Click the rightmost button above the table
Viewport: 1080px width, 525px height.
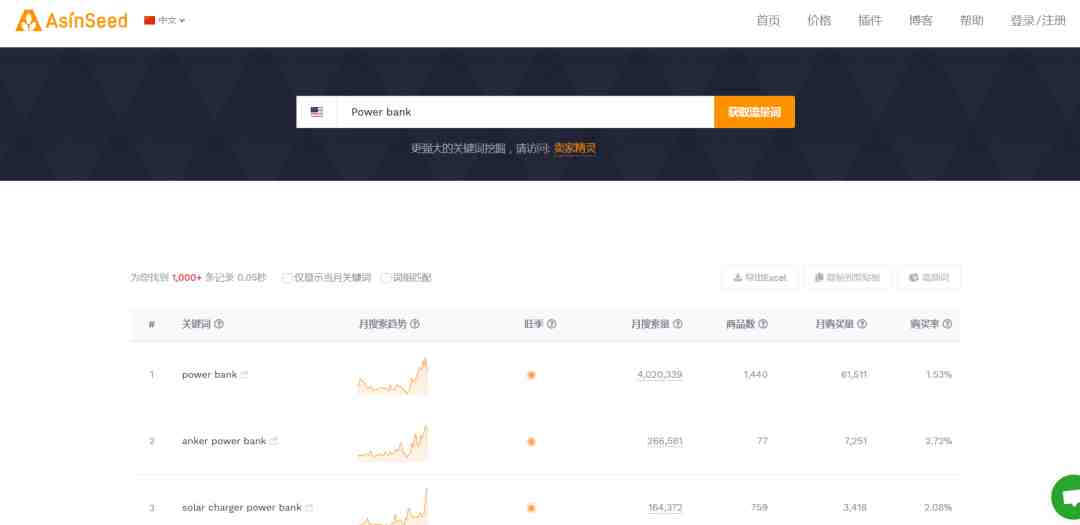(x=929, y=278)
